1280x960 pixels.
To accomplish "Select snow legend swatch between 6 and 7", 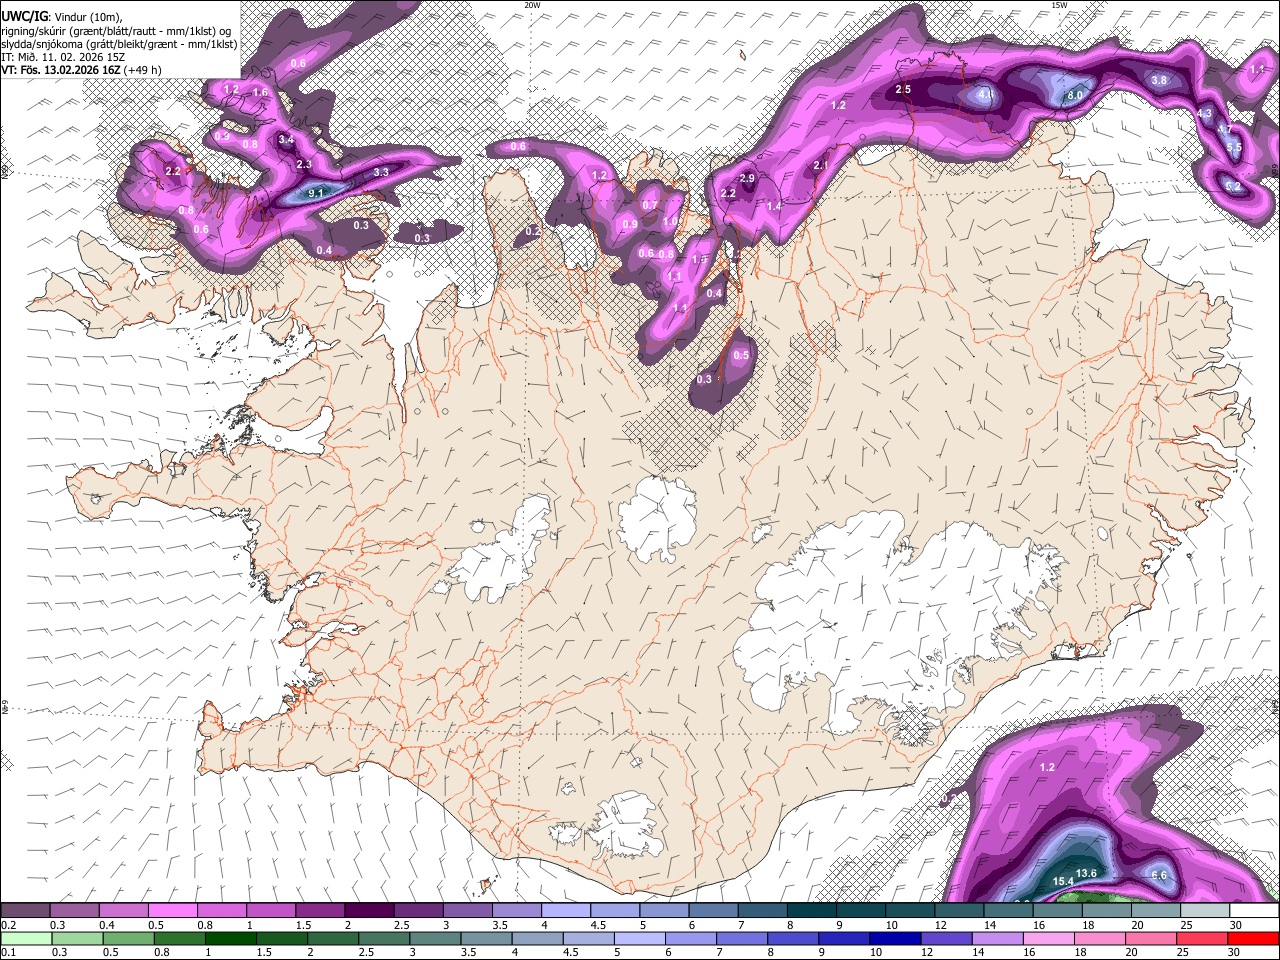I will (713, 911).
